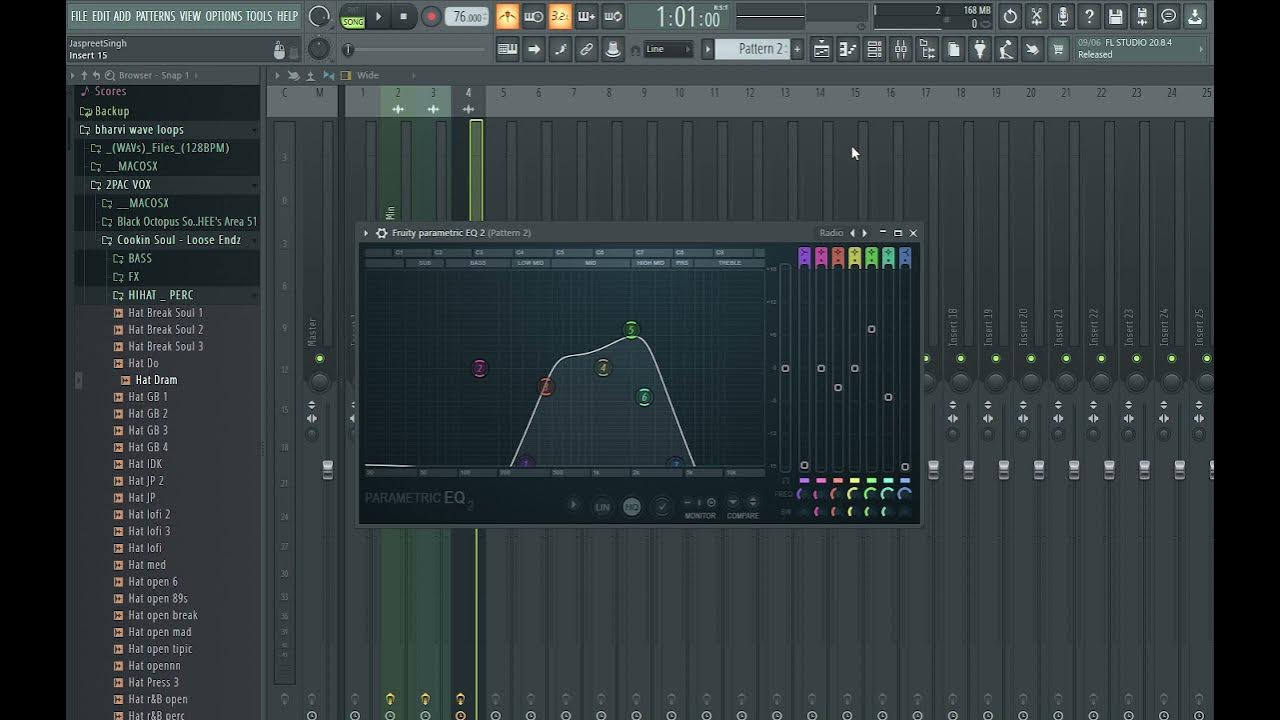Screen dimensions: 1280x720
Task: Click the main volume knob
Action: coord(319,16)
